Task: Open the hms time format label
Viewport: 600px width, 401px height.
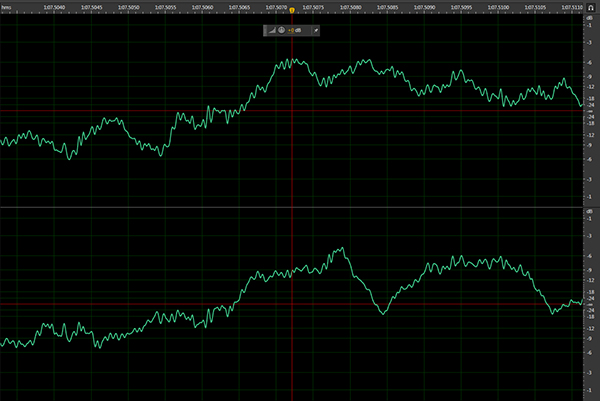Action: (x=6, y=5)
